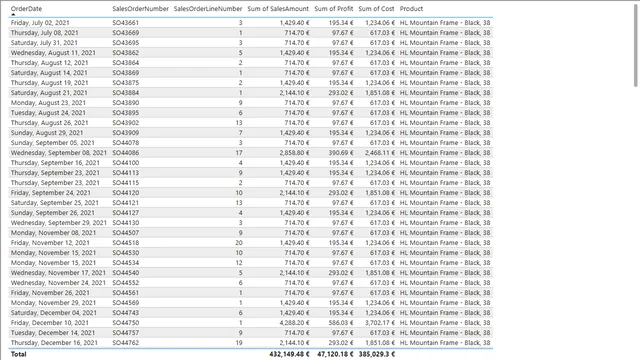640x360 pixels.
Task: Sort by the Sum of SalesAmount header
Action: [278, 9]
